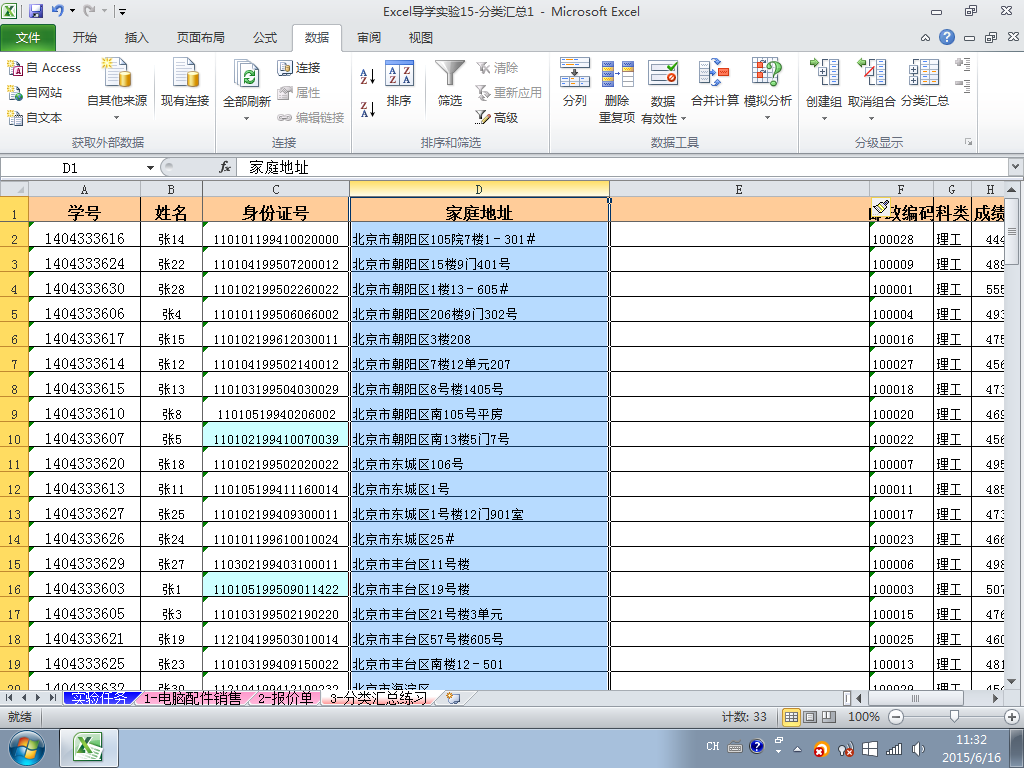Viewport: 1024px width, 768px height.
Task: Click Ungroup (取消组合) icon
Action: [x=872, y=73]
